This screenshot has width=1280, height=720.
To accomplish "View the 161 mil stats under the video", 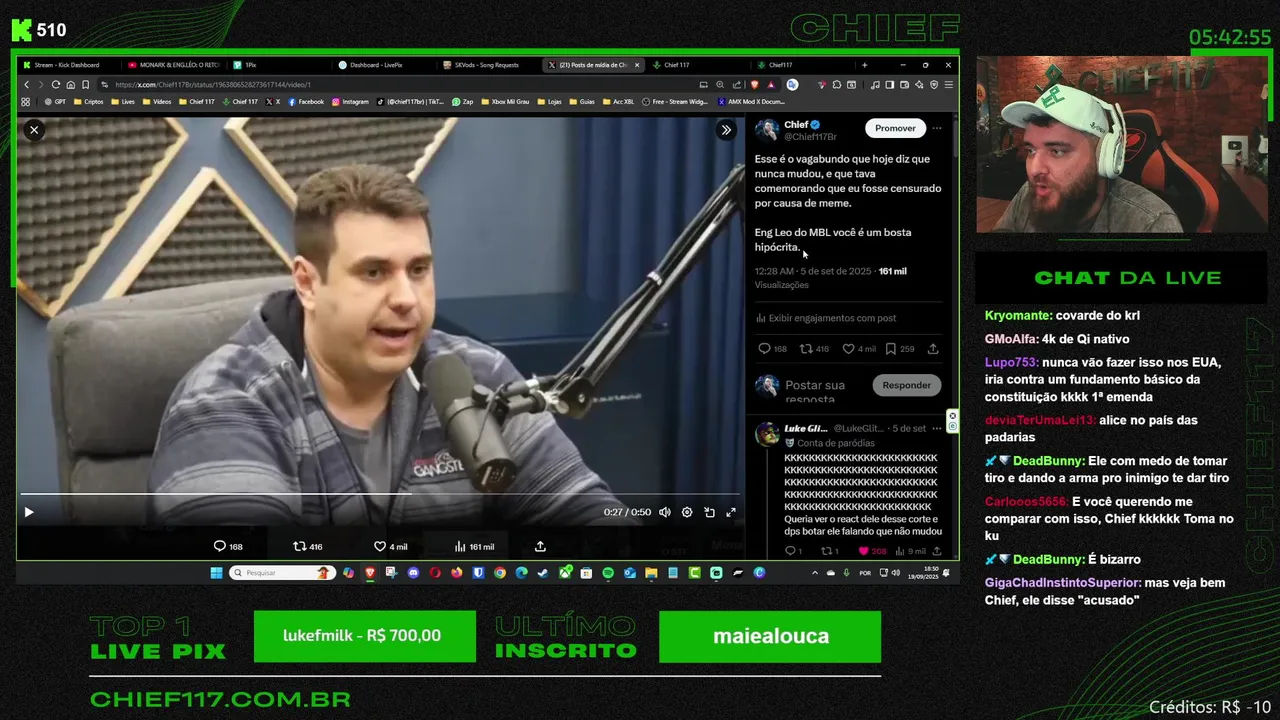I will coord(475,546).
